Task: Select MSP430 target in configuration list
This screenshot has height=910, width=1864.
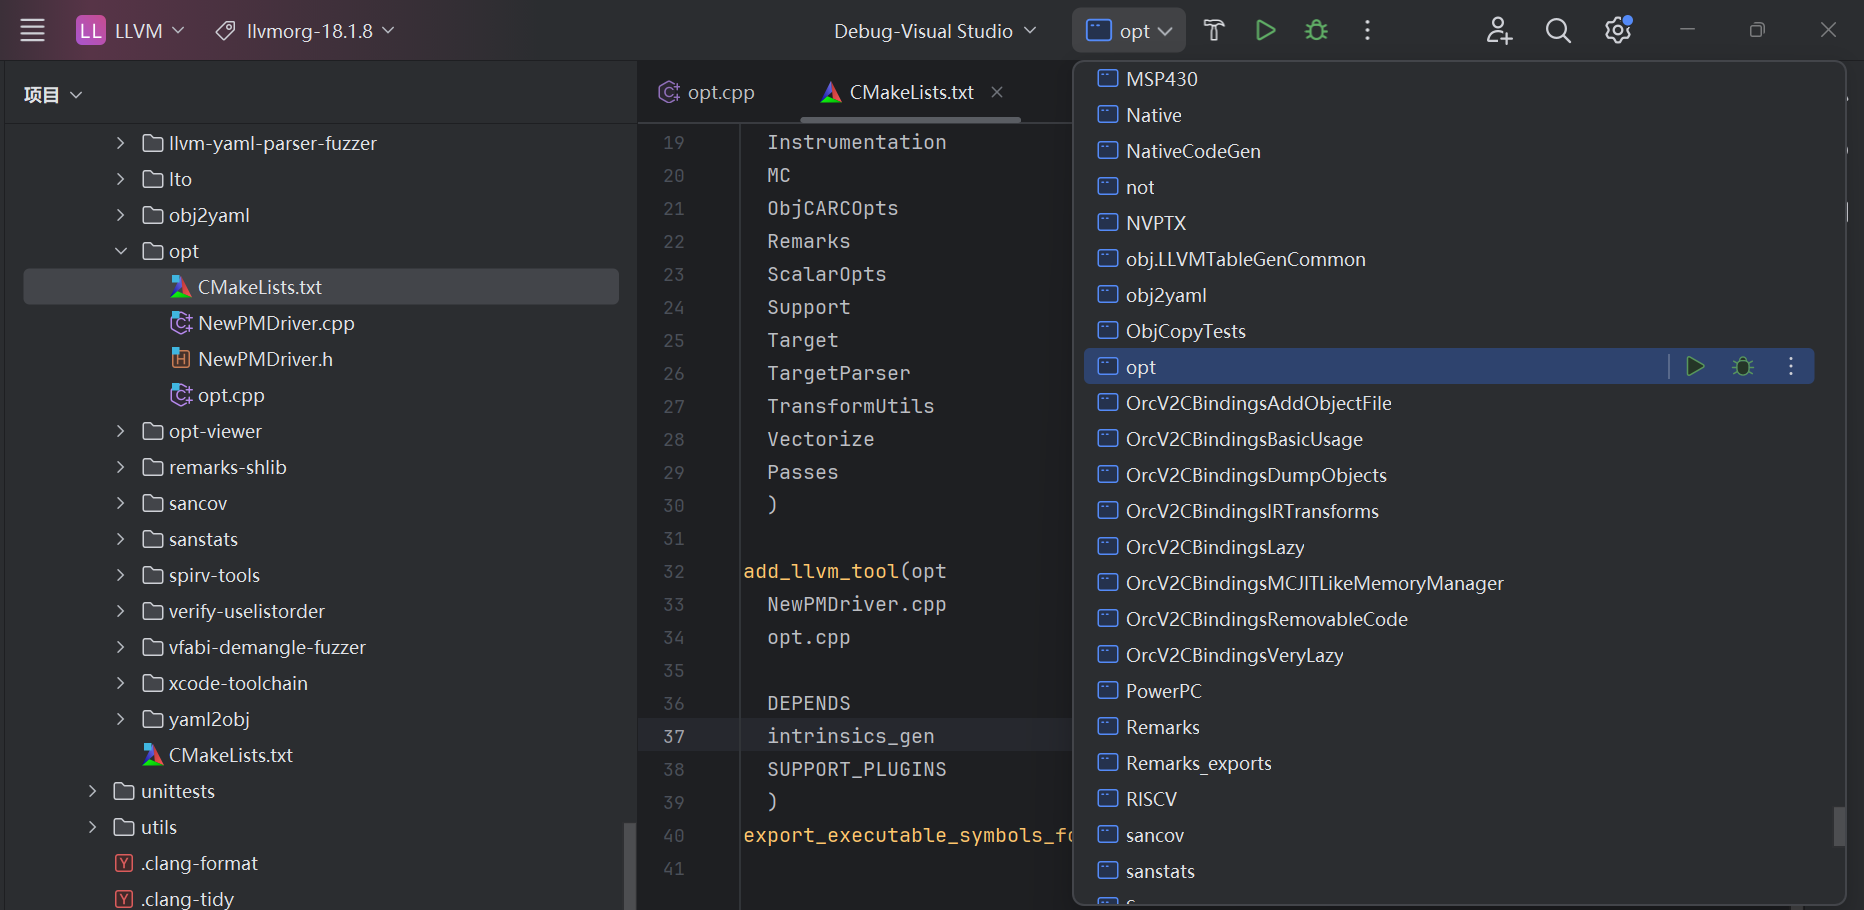Action: tap(1448, 79)
